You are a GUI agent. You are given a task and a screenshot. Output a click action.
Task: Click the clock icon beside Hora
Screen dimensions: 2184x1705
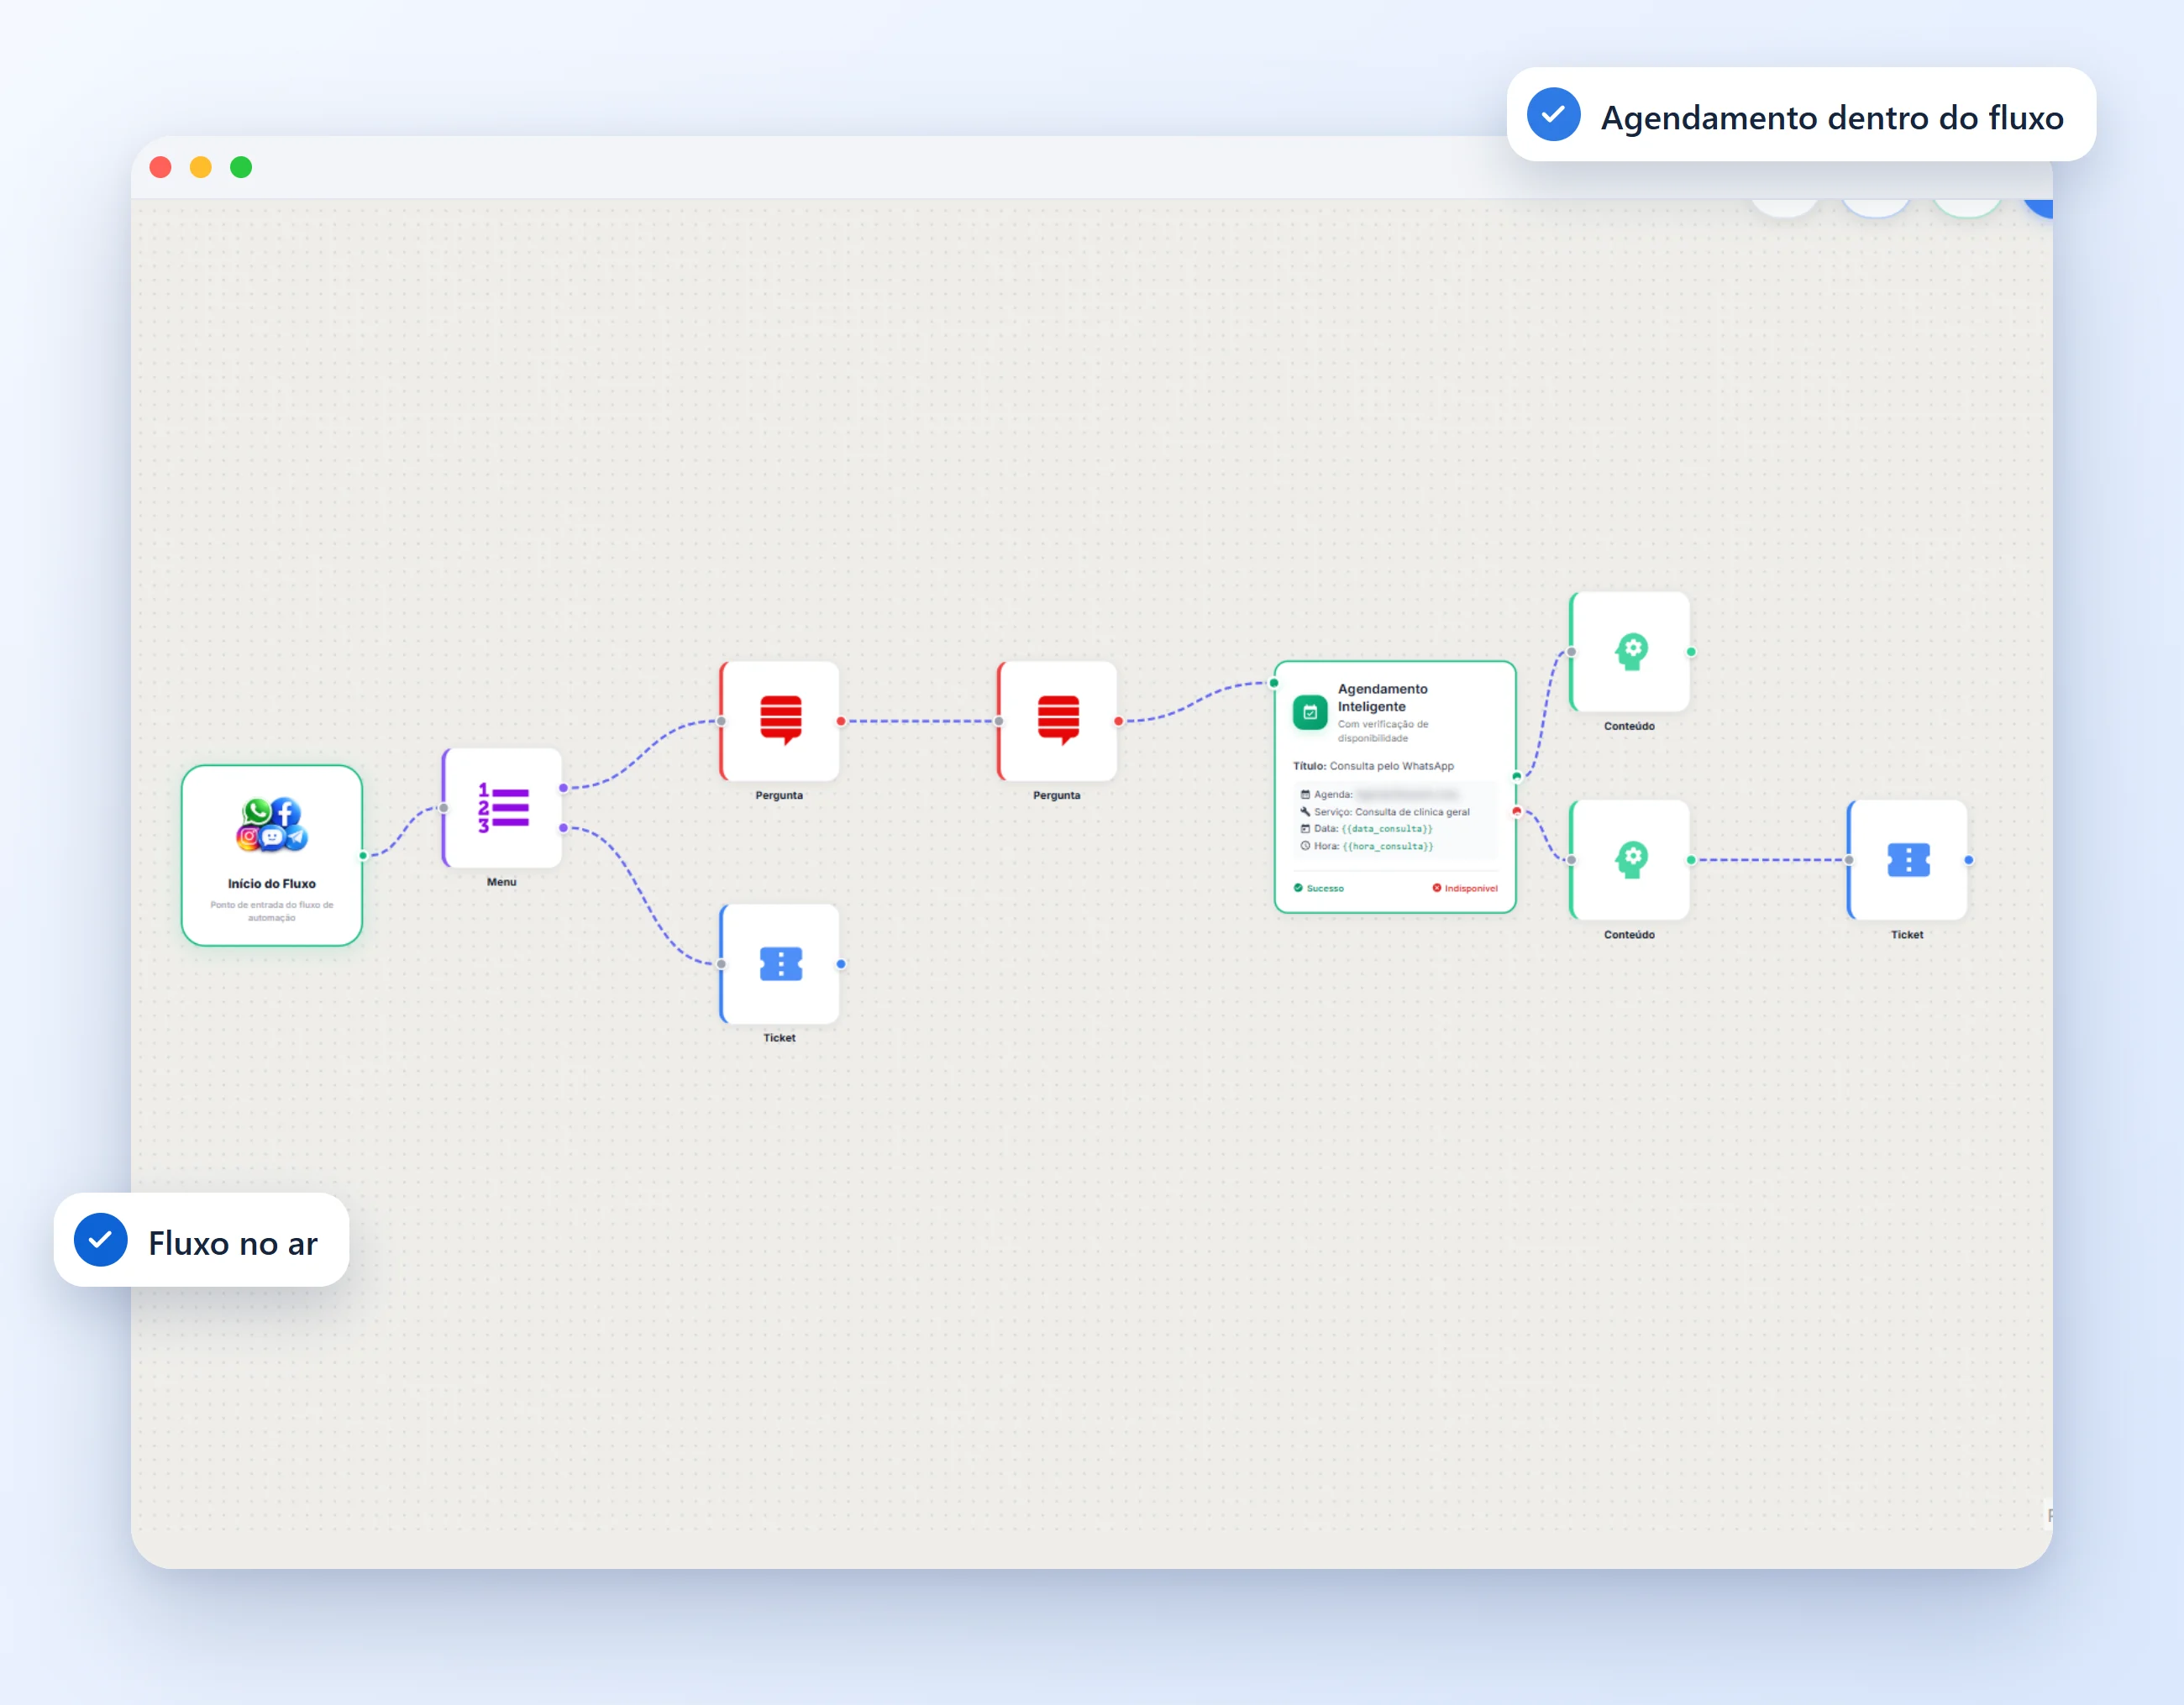(1305, 846)
